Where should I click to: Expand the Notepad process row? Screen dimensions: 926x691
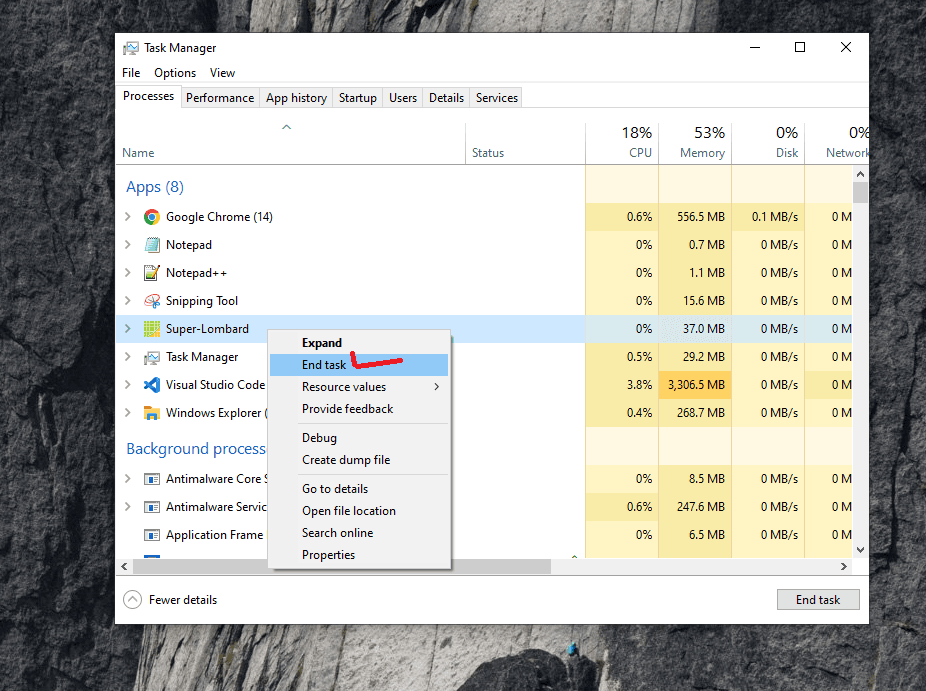click(128, 245)
